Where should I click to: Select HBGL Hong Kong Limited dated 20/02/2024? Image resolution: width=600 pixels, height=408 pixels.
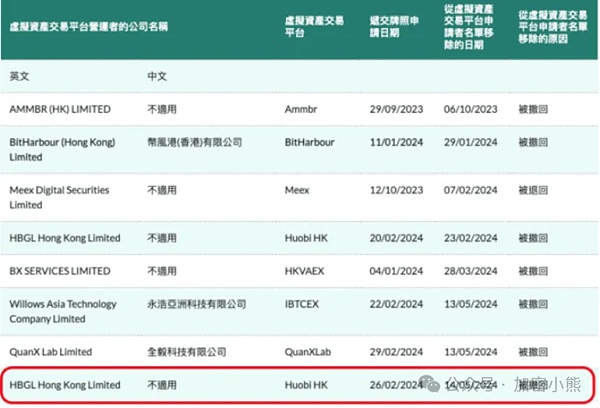65,238
